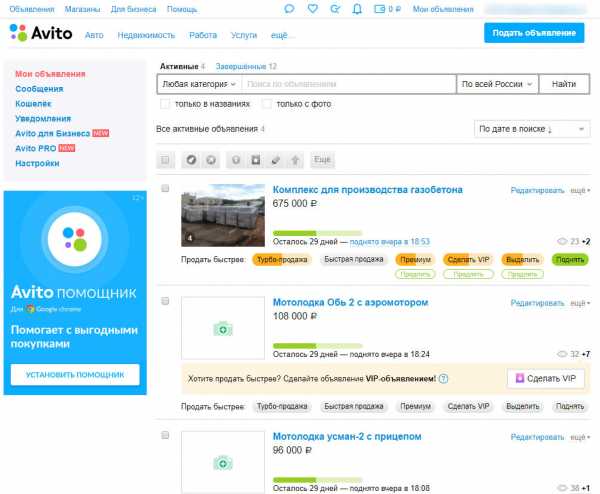The height and width of the screenshot is (494, 600).
Task: View stats eye icon for Мотолодка усман-2
Action: pos(562,488)
